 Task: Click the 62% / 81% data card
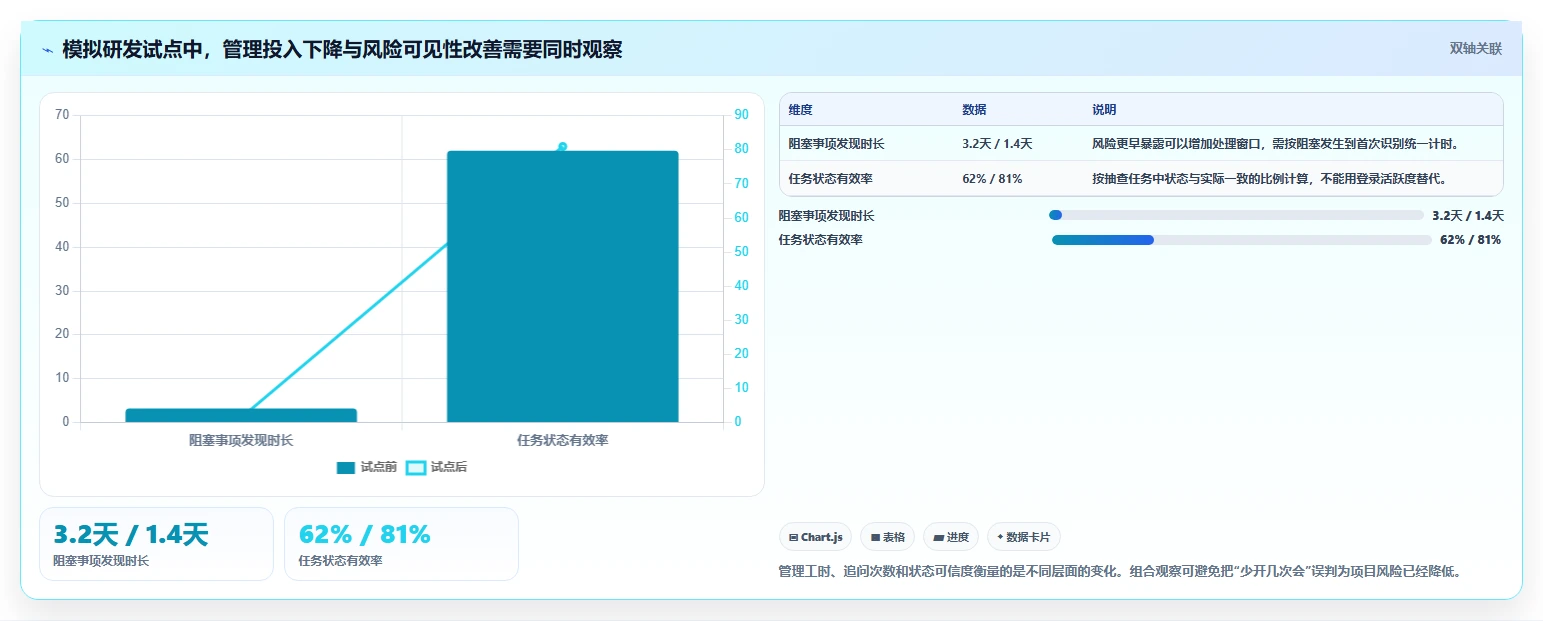(x=401, y=544)
